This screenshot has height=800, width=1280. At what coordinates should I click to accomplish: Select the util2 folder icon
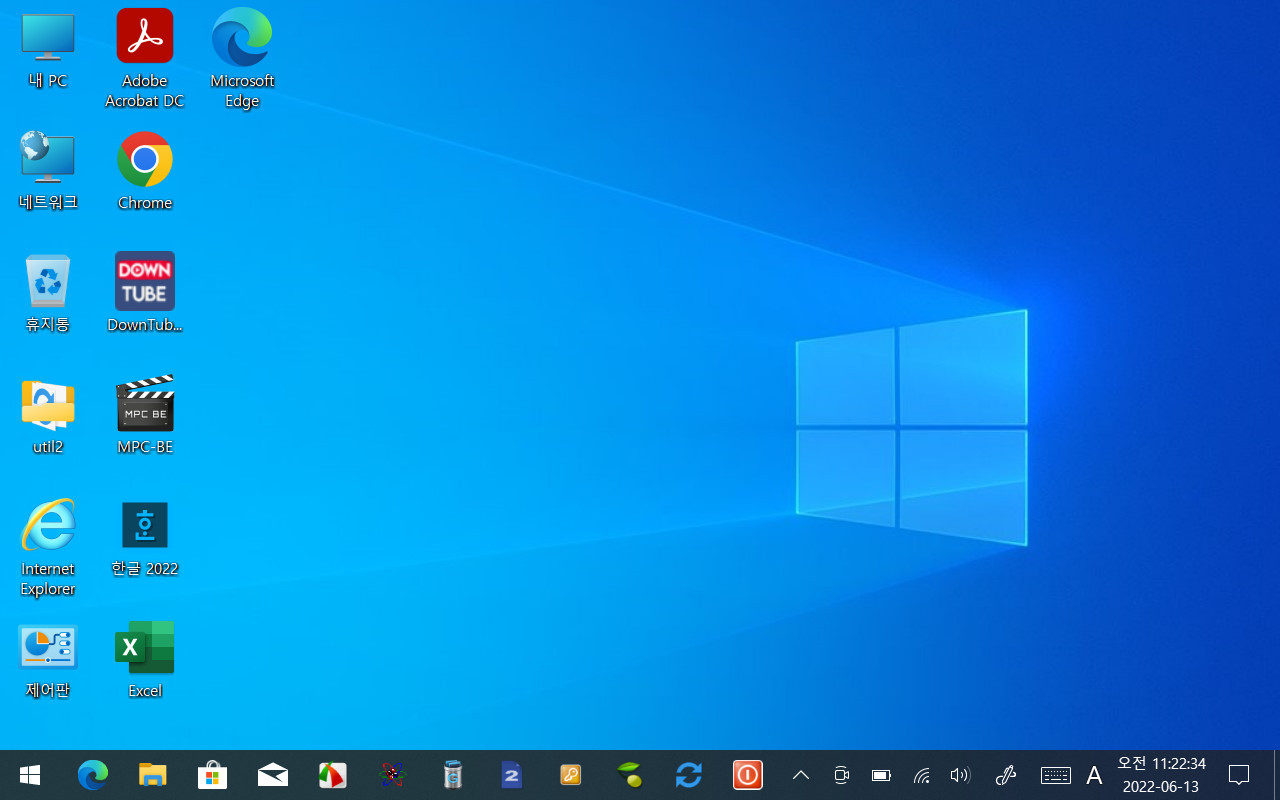pyautogui.click(x=48, y=416)
